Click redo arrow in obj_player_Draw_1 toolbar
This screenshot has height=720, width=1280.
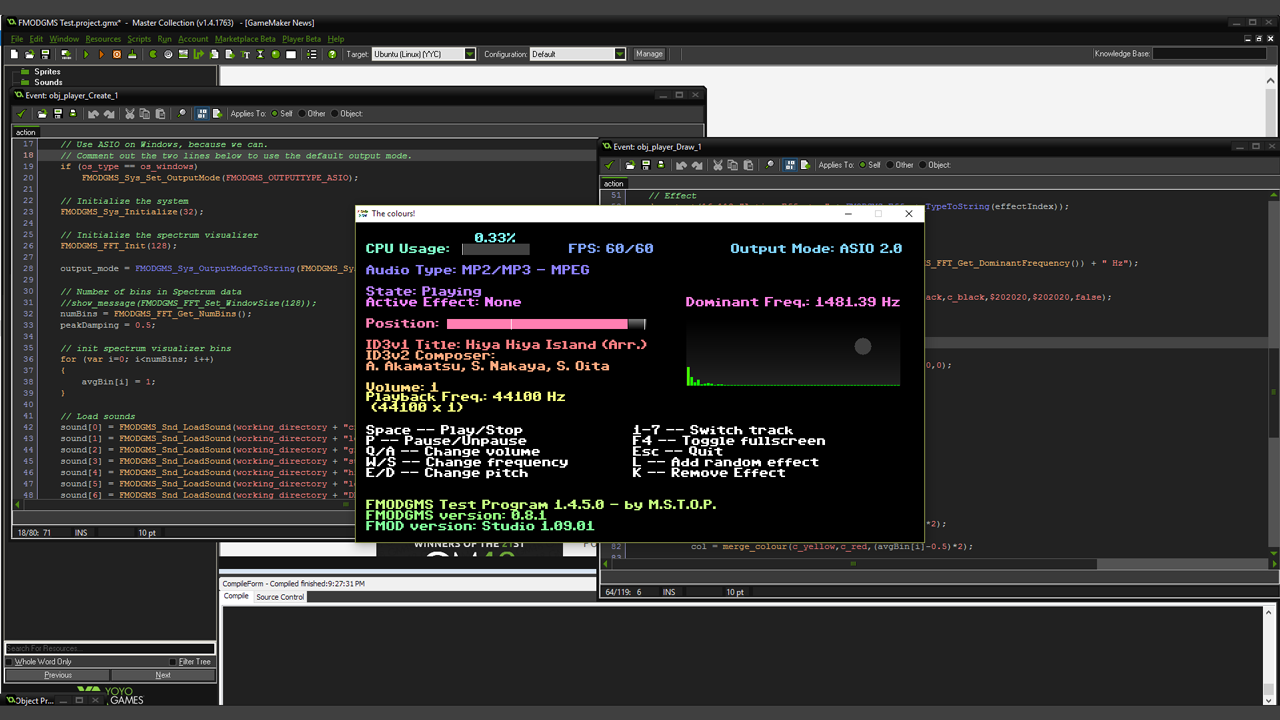point(697,165)
